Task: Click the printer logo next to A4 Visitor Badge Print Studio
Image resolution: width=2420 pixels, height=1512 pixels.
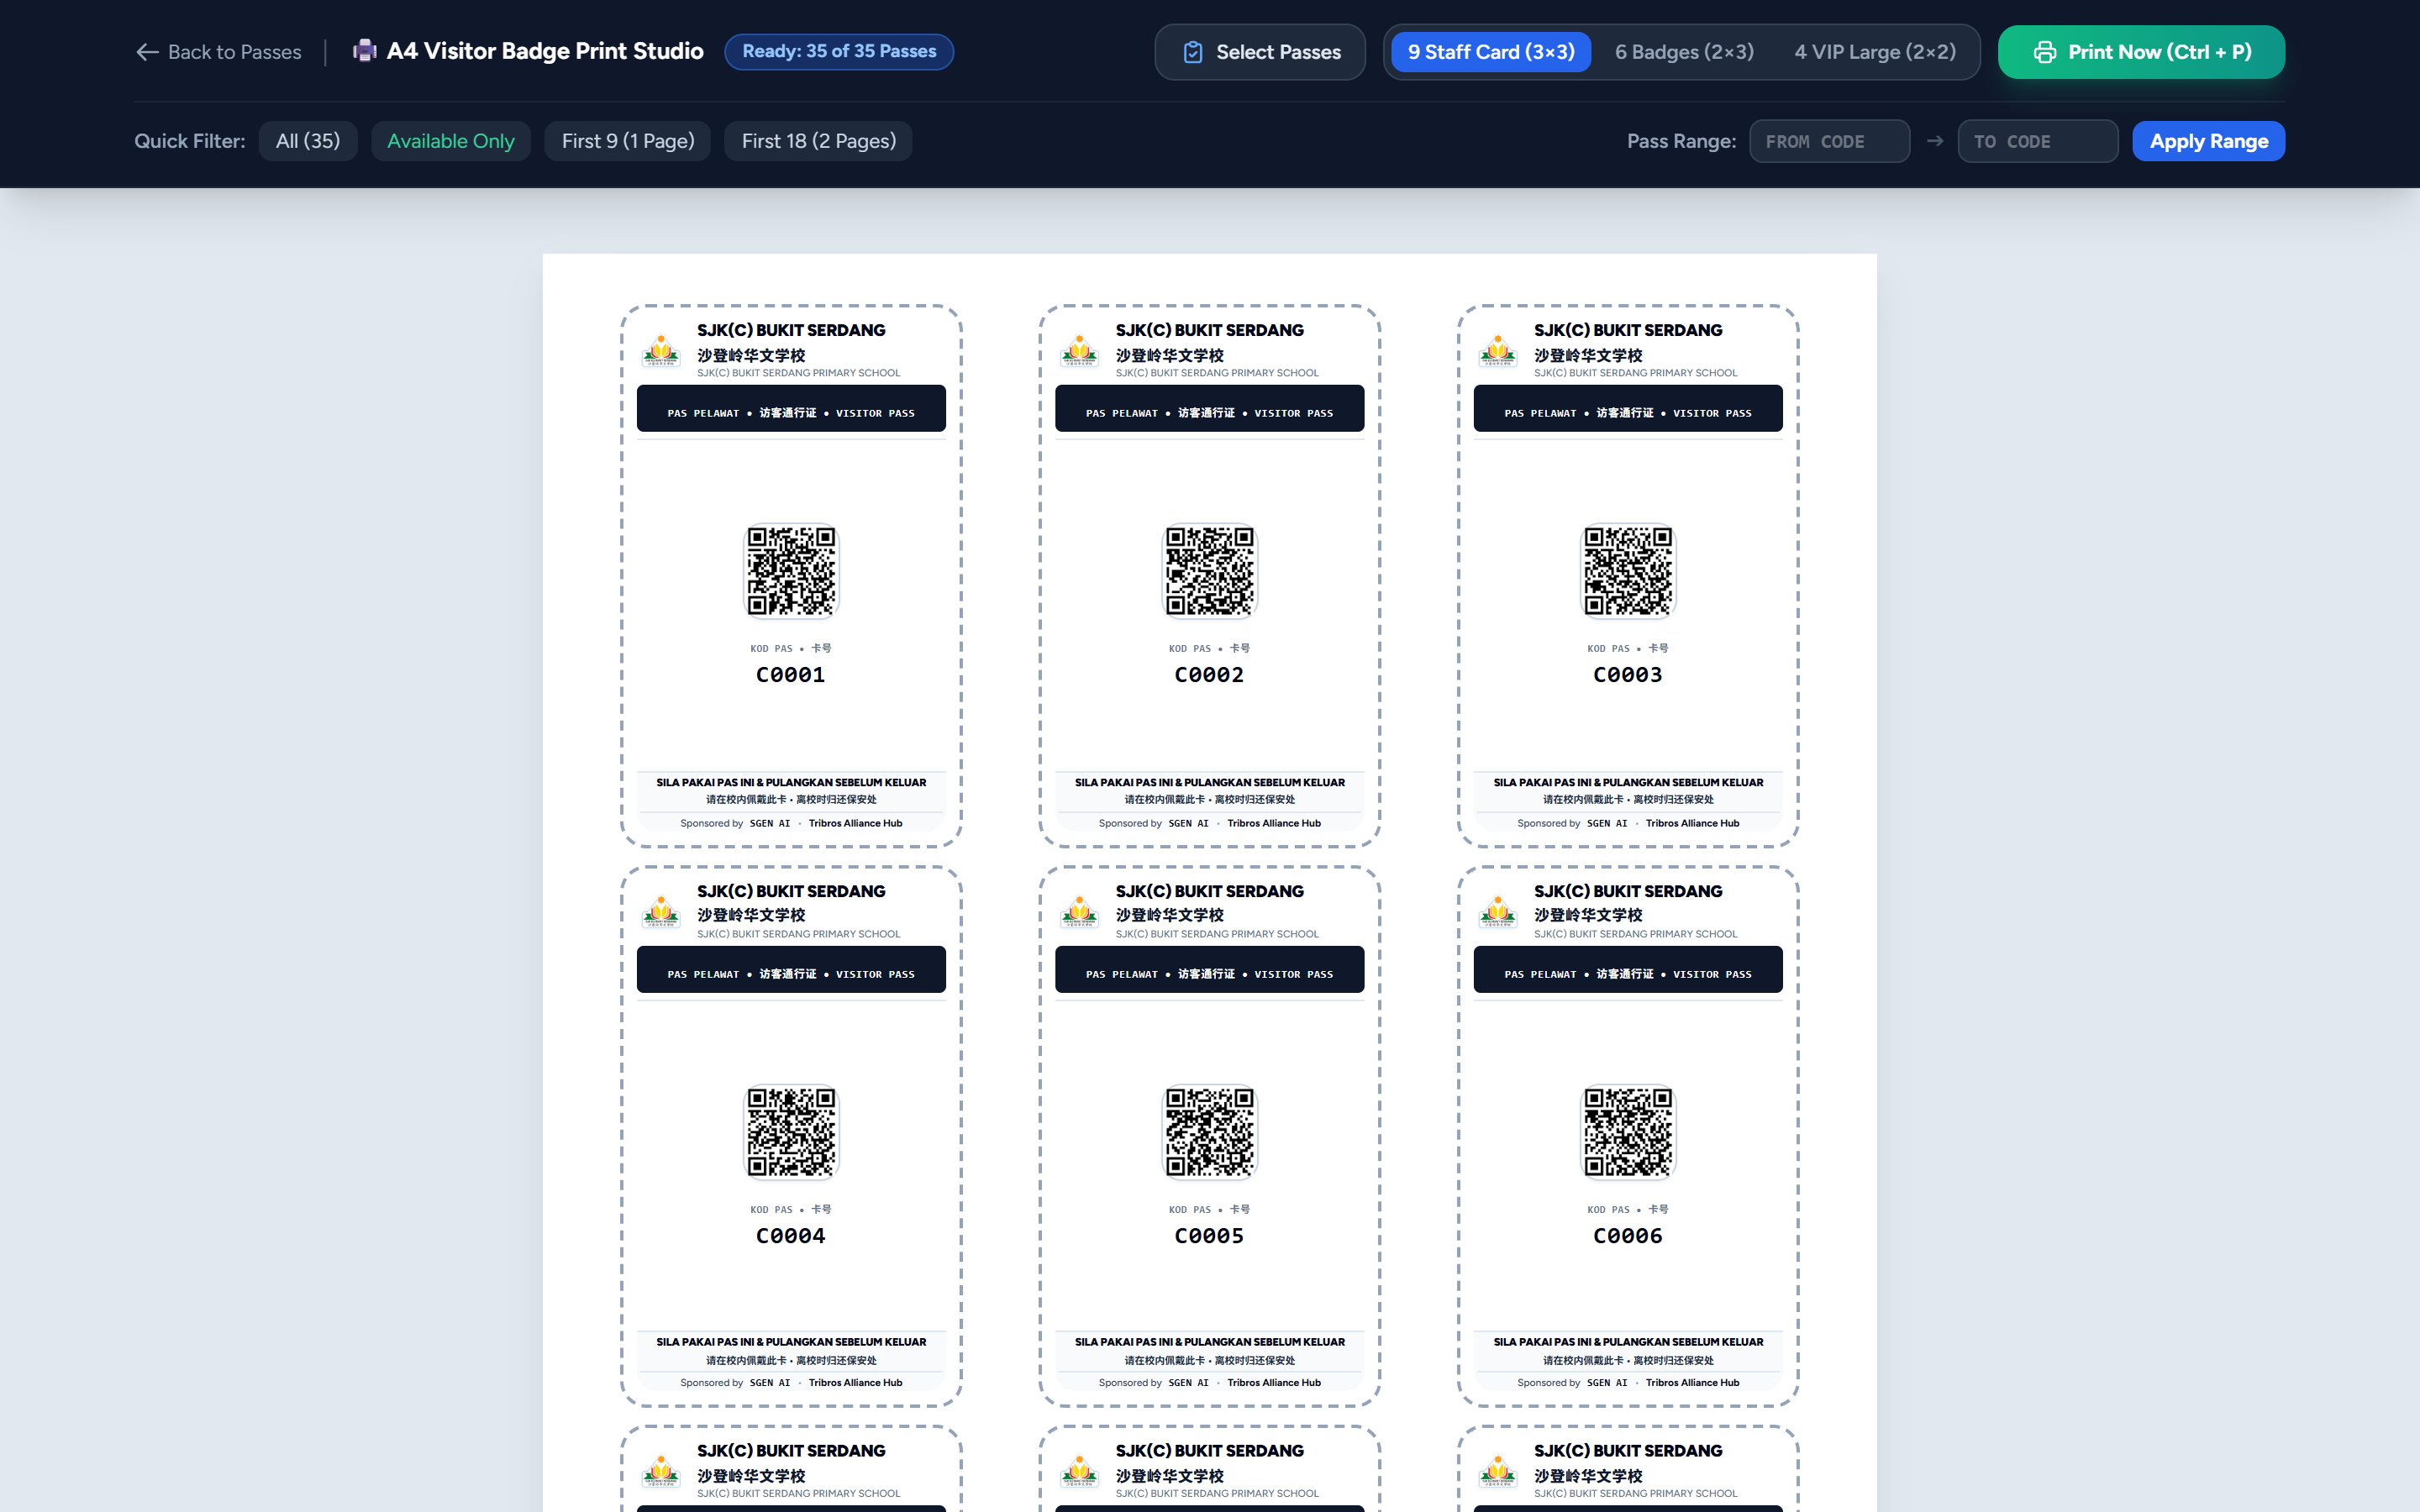Action: coord(365,51)
